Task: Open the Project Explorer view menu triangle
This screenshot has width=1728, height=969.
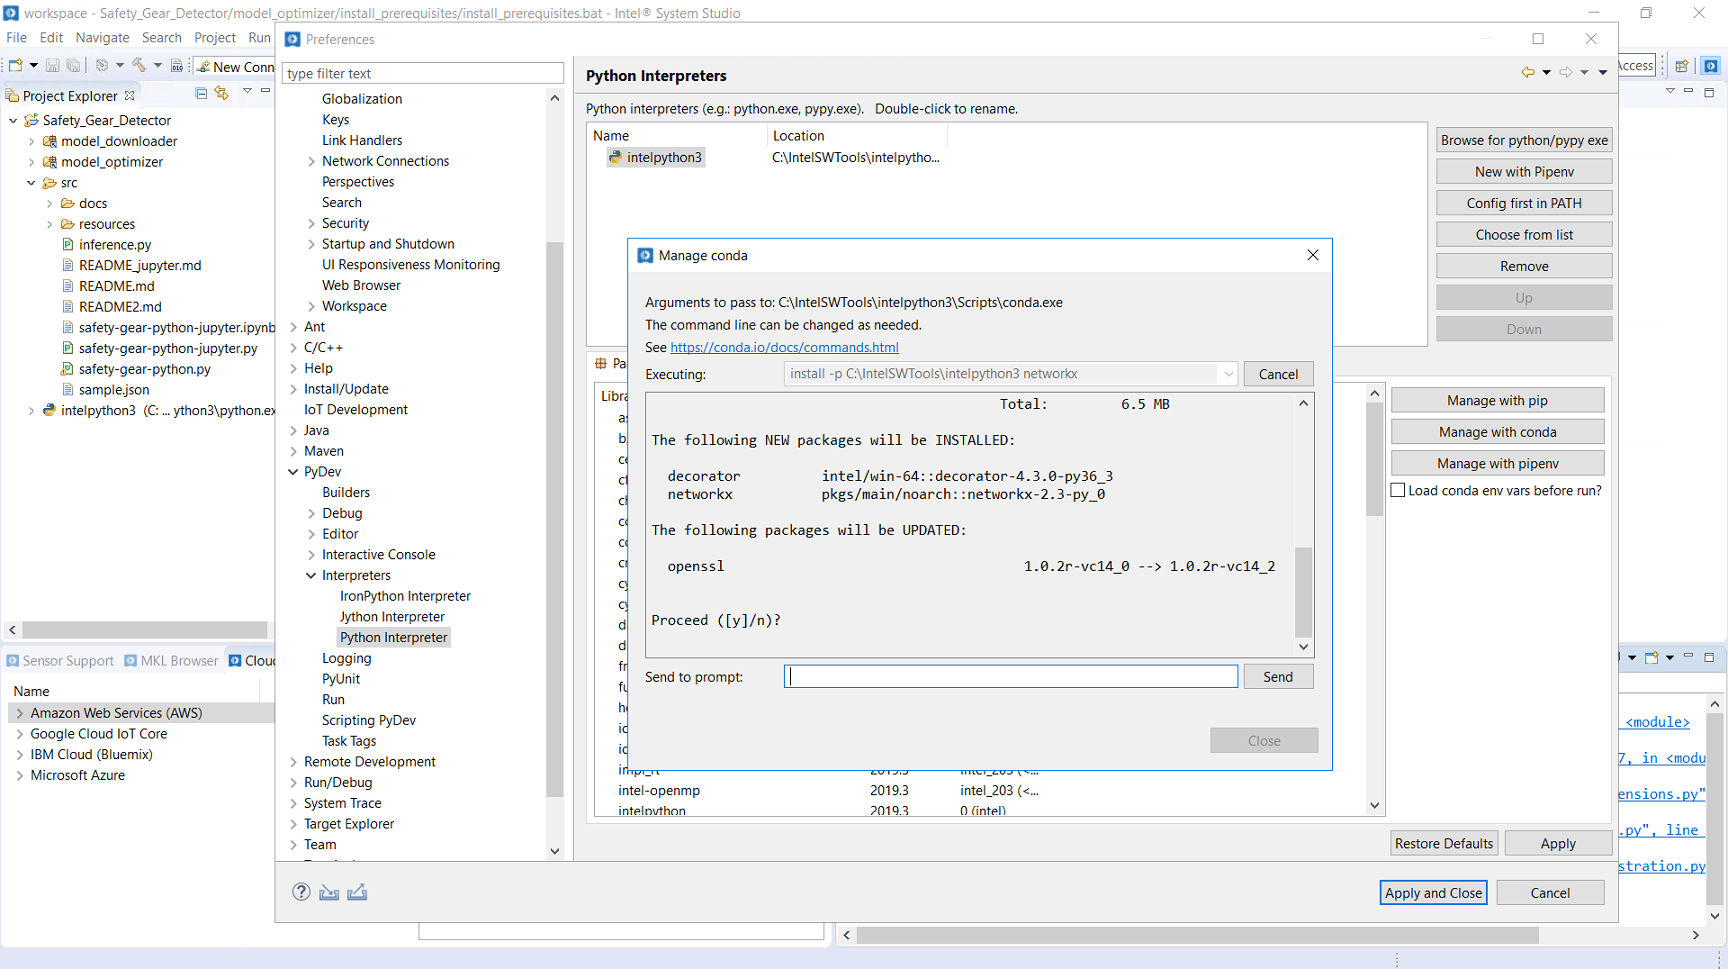Action: coord(247,91)
